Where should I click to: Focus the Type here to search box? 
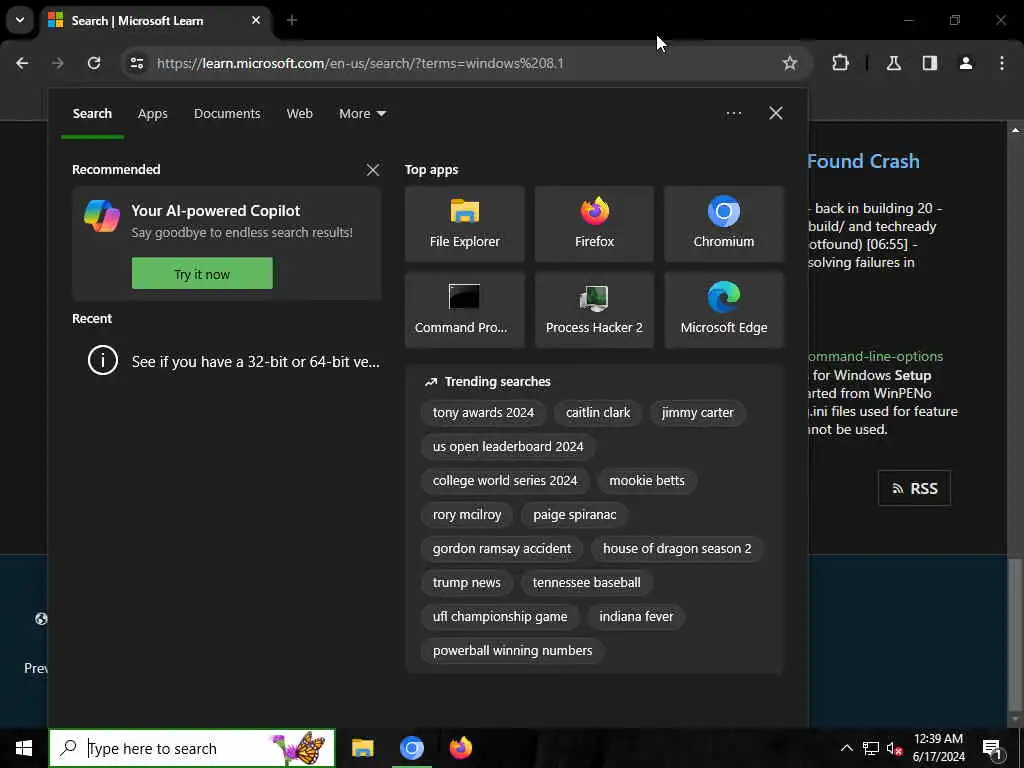pos(192,748)
